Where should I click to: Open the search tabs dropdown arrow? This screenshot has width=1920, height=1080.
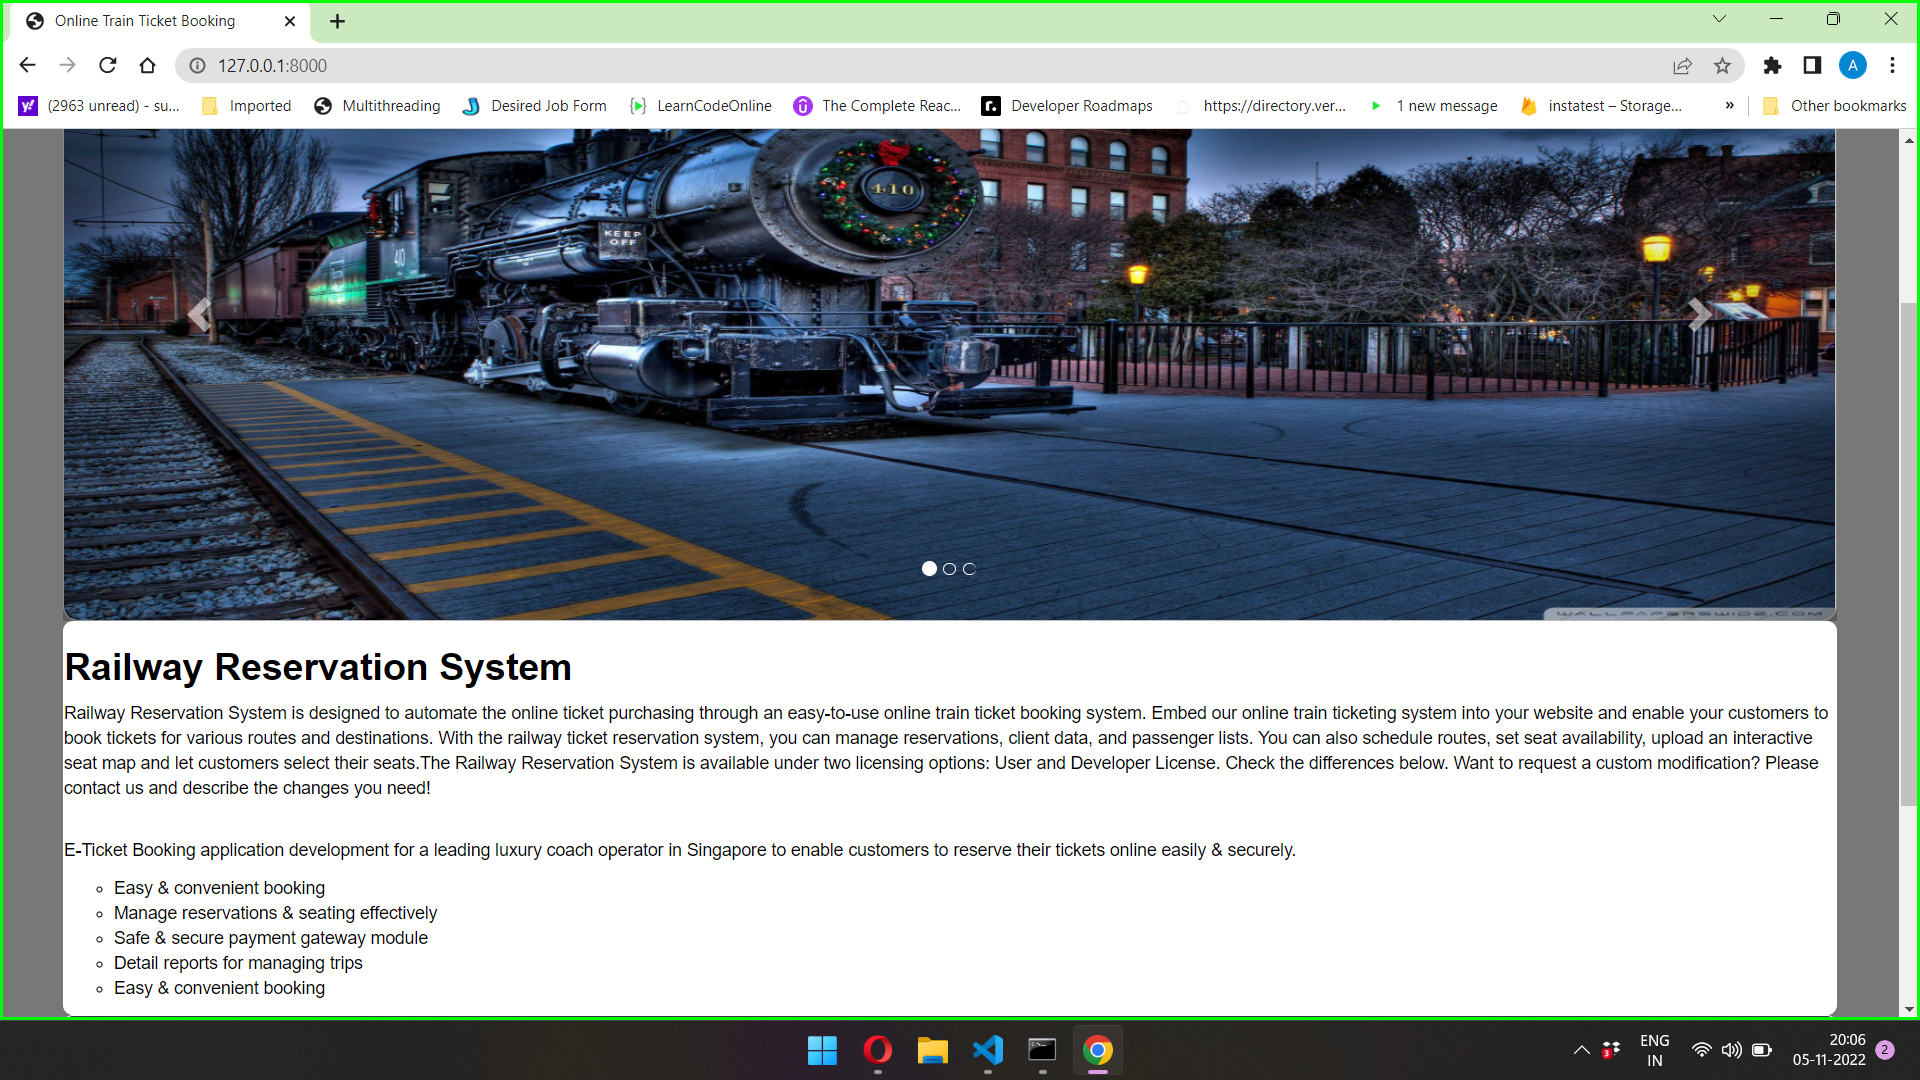coord(1720,18)
